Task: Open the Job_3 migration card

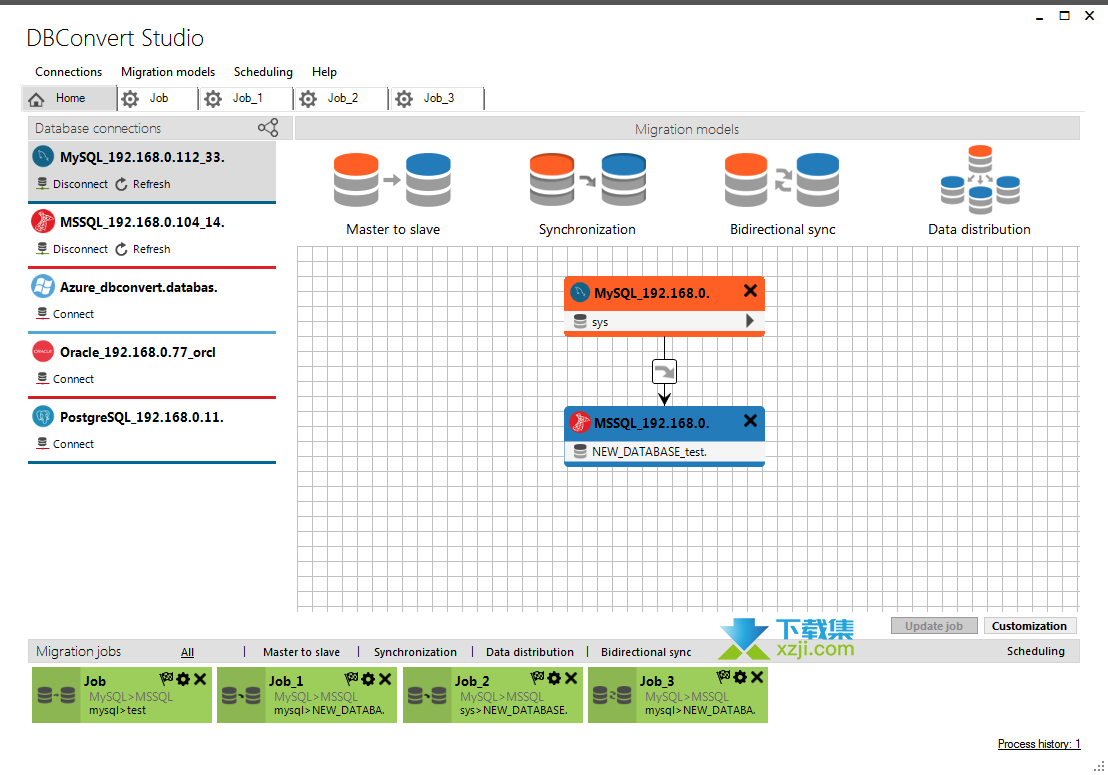Action: coord(678,695)
